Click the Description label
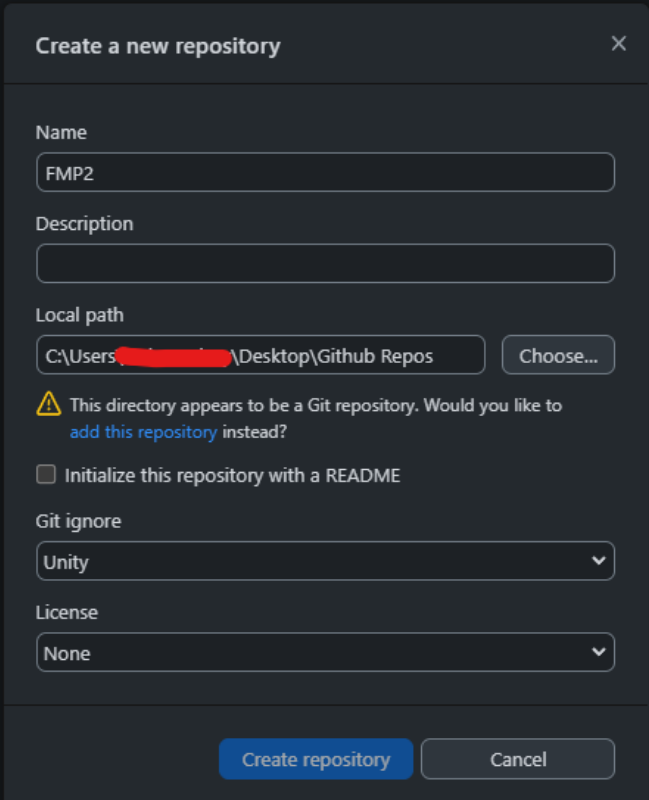 pos(85,224)
